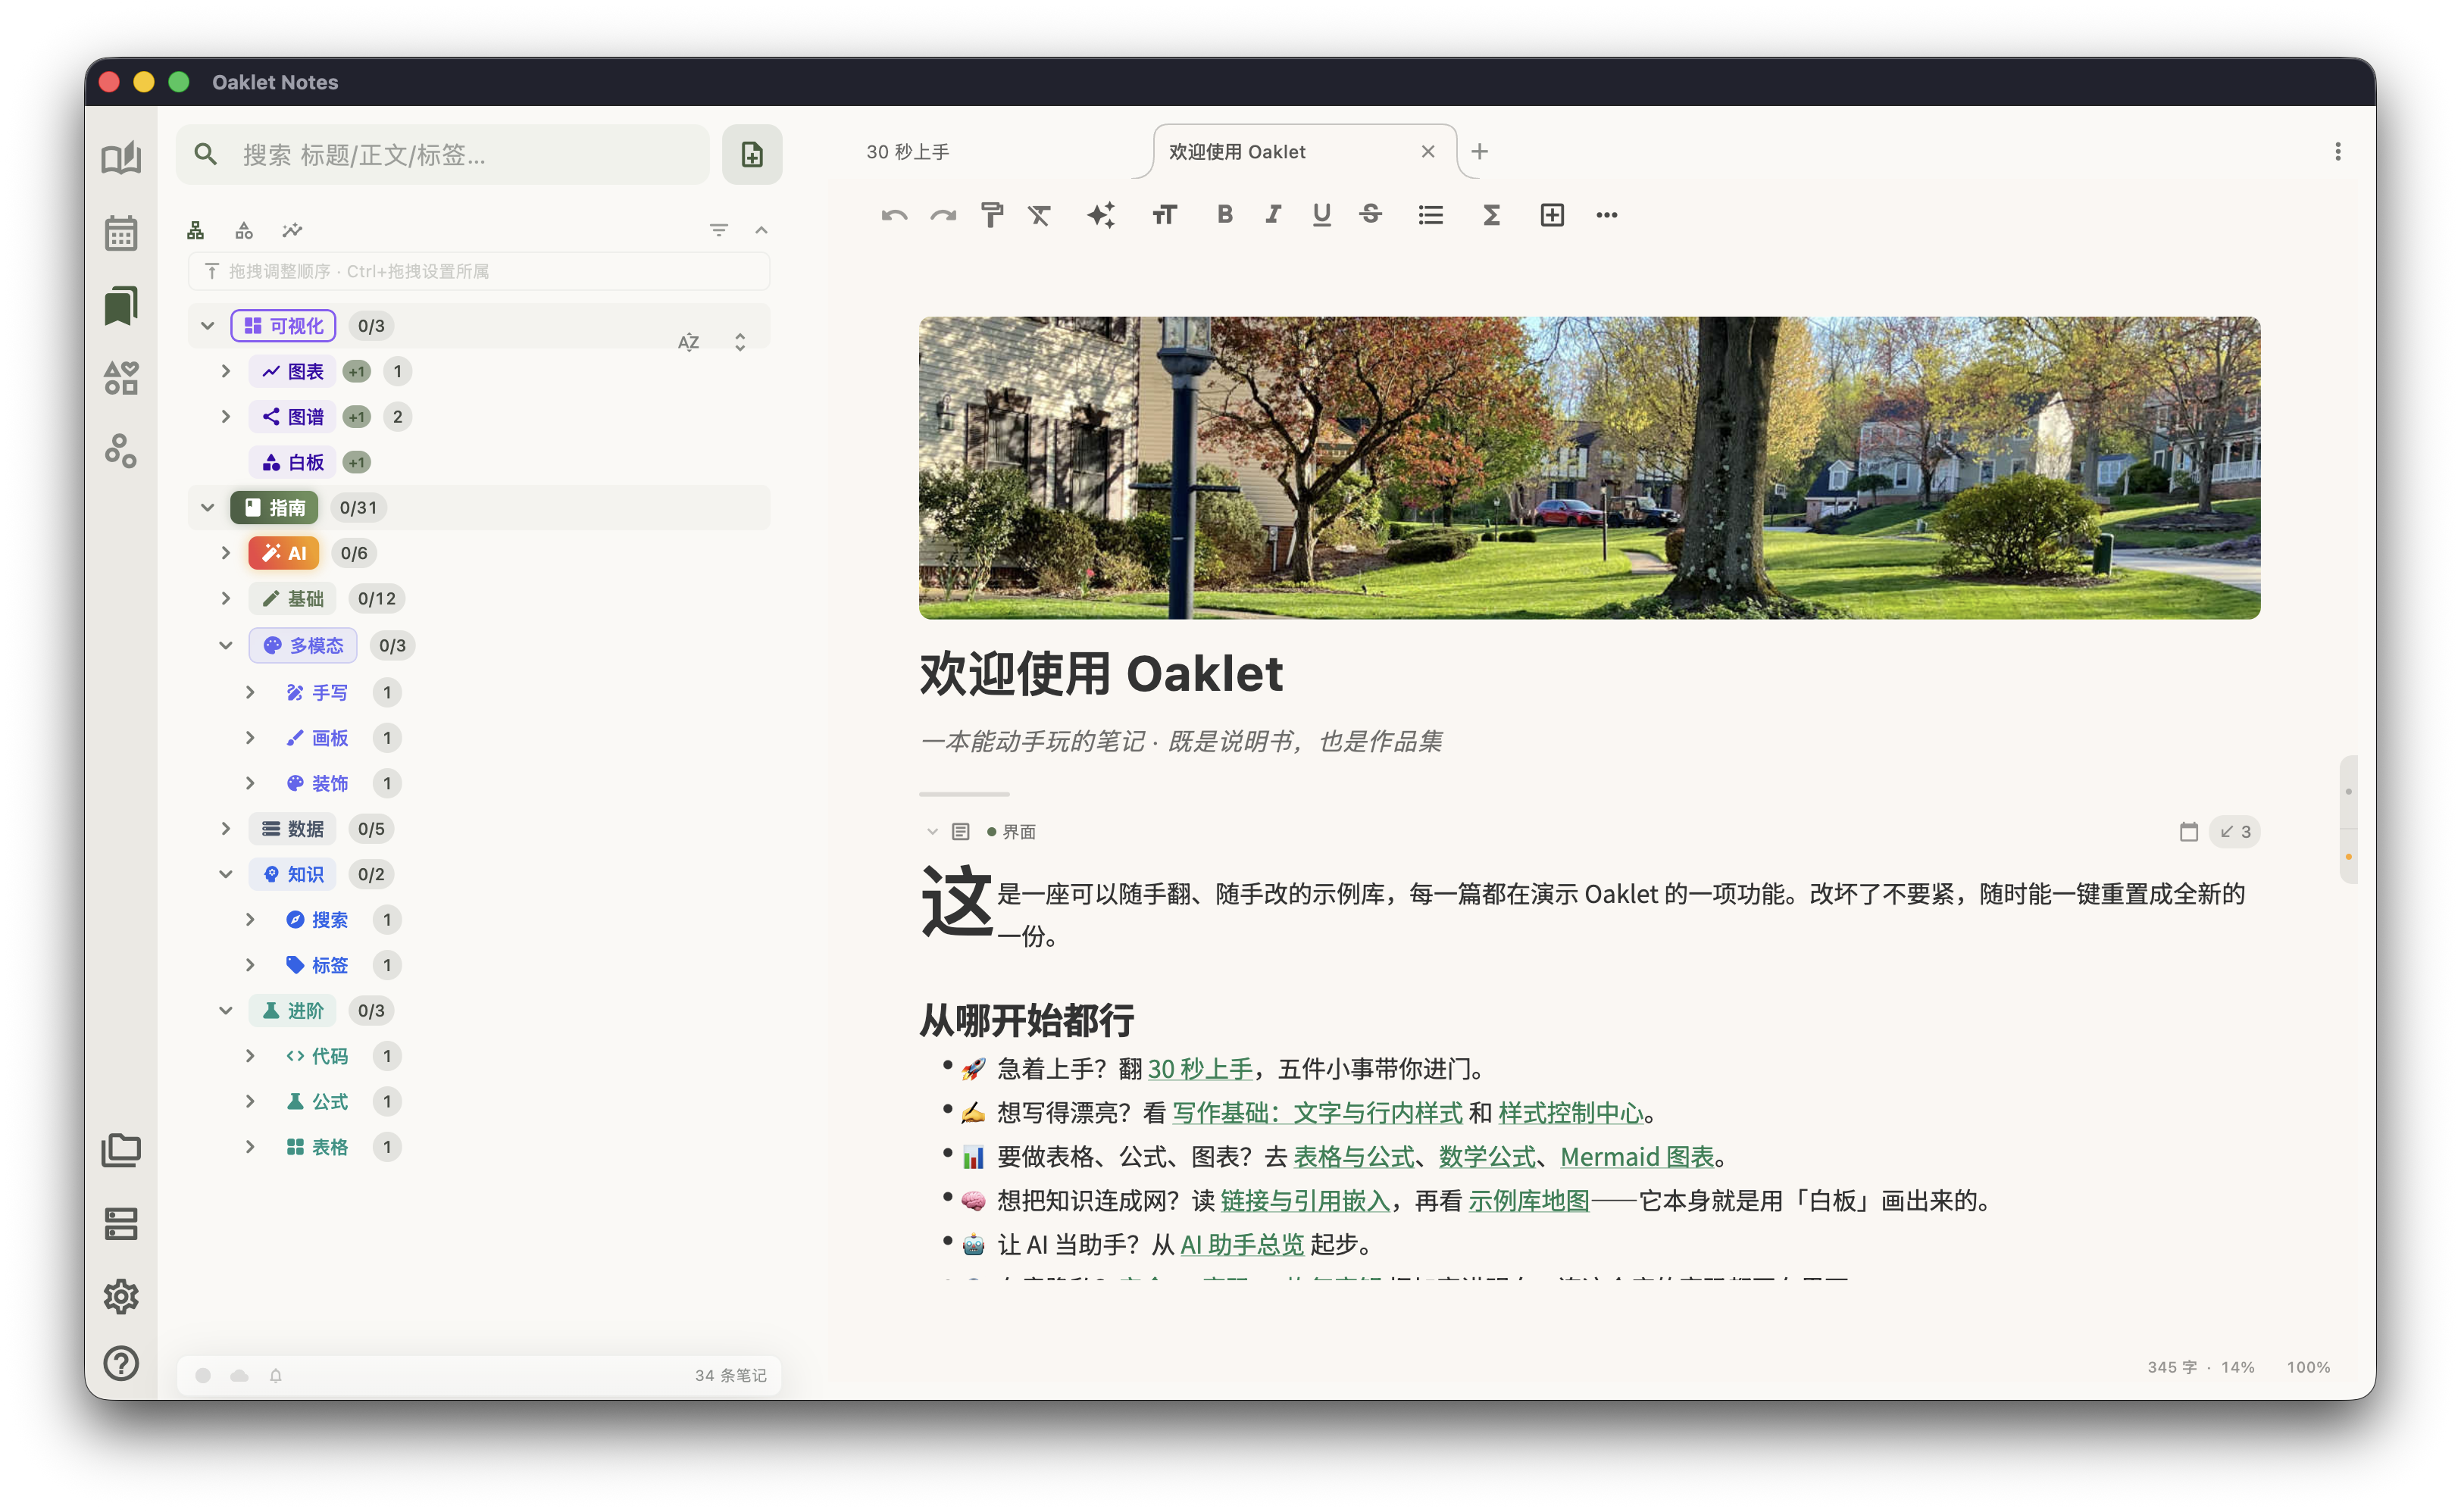Open the vertical three-dot menu at top right

point(2337,151)
